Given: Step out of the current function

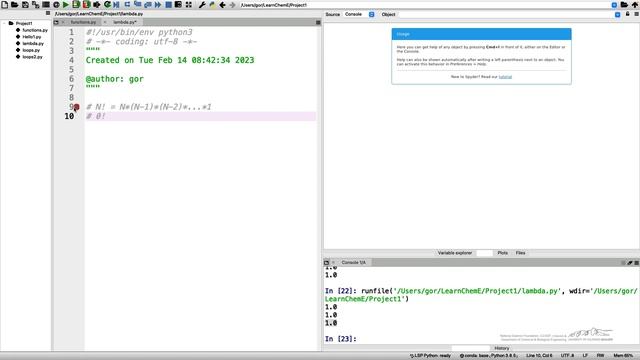Looking at the screenshot, I should pos(148,4).
